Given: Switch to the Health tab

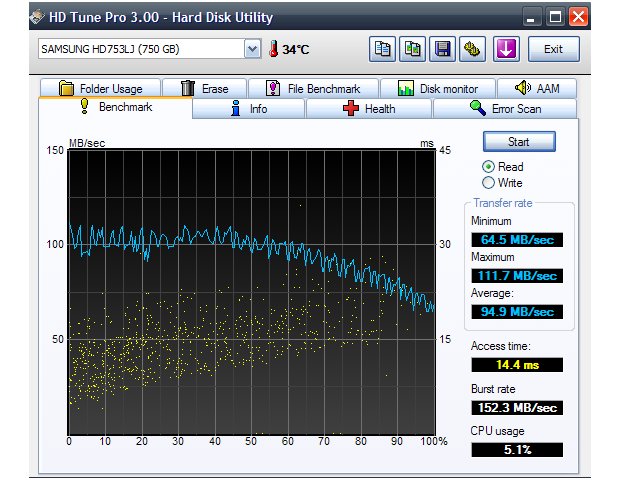Looking at the screenshot, I should [369, 108].
